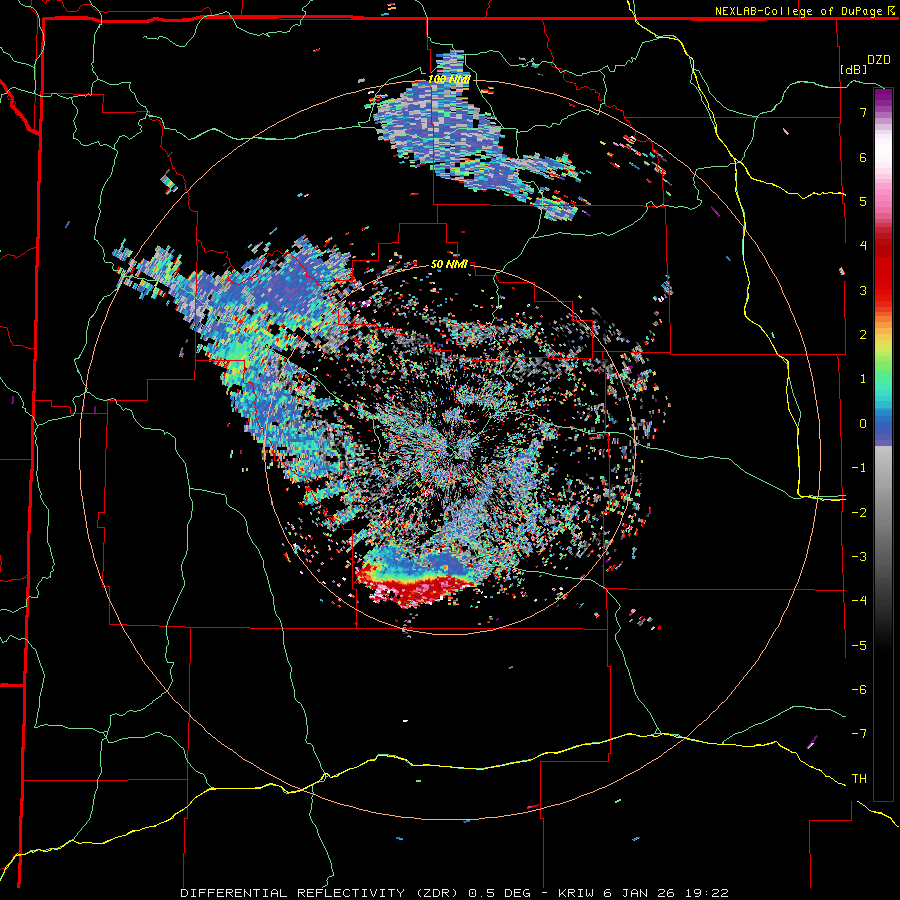
Task: Click the 0 value on the scale
Action: 863,424
